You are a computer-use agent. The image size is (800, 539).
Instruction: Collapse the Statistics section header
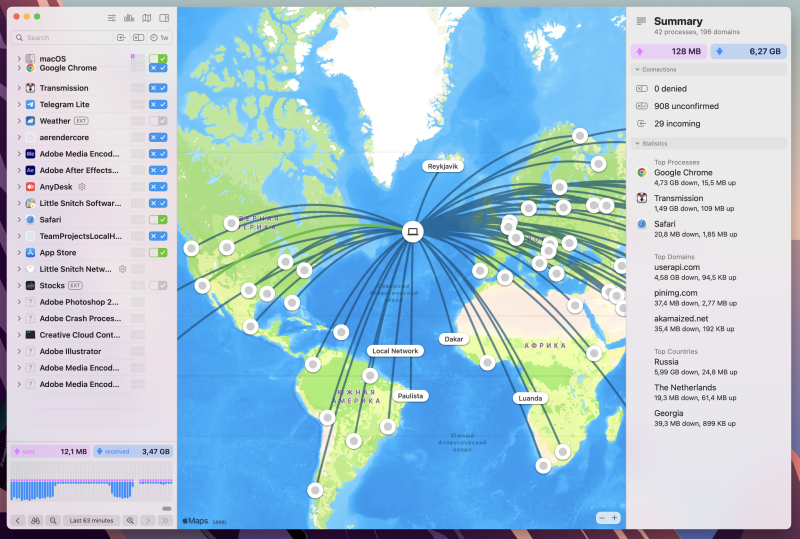(x=709, y=143)
